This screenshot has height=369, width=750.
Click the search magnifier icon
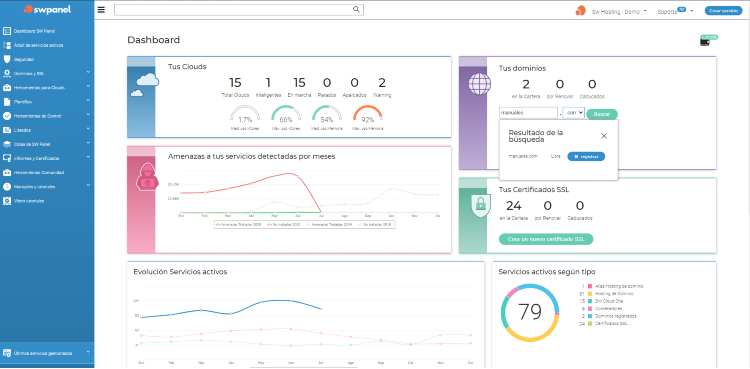[356, 9]
